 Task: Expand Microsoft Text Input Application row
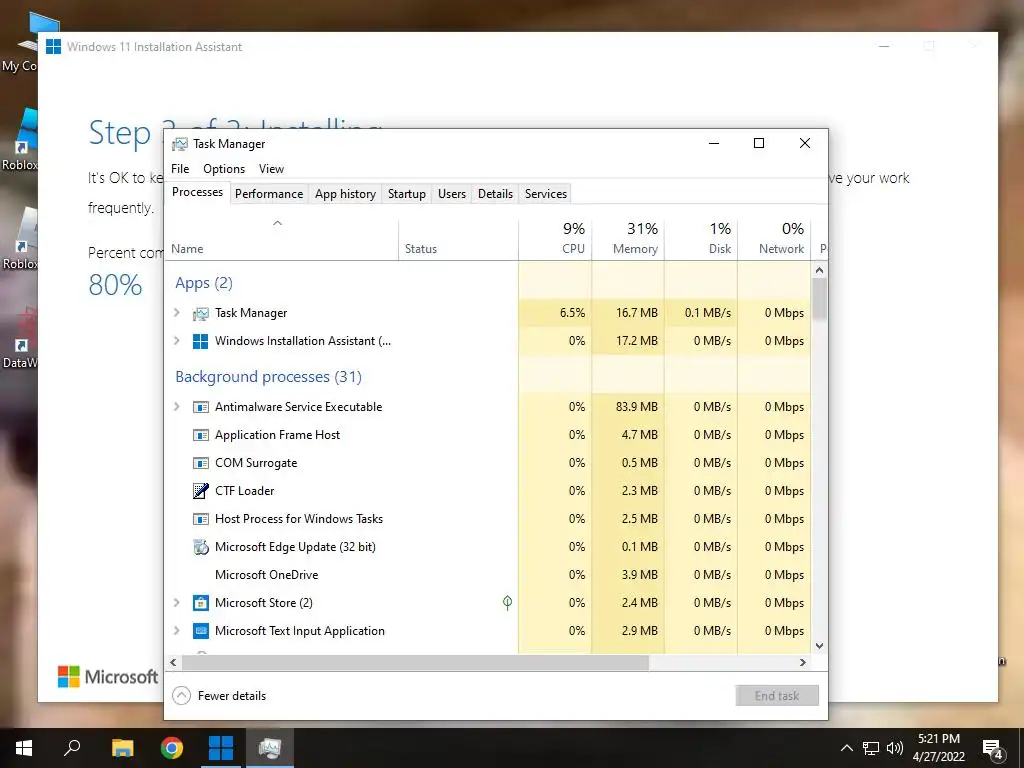point(176,631)
